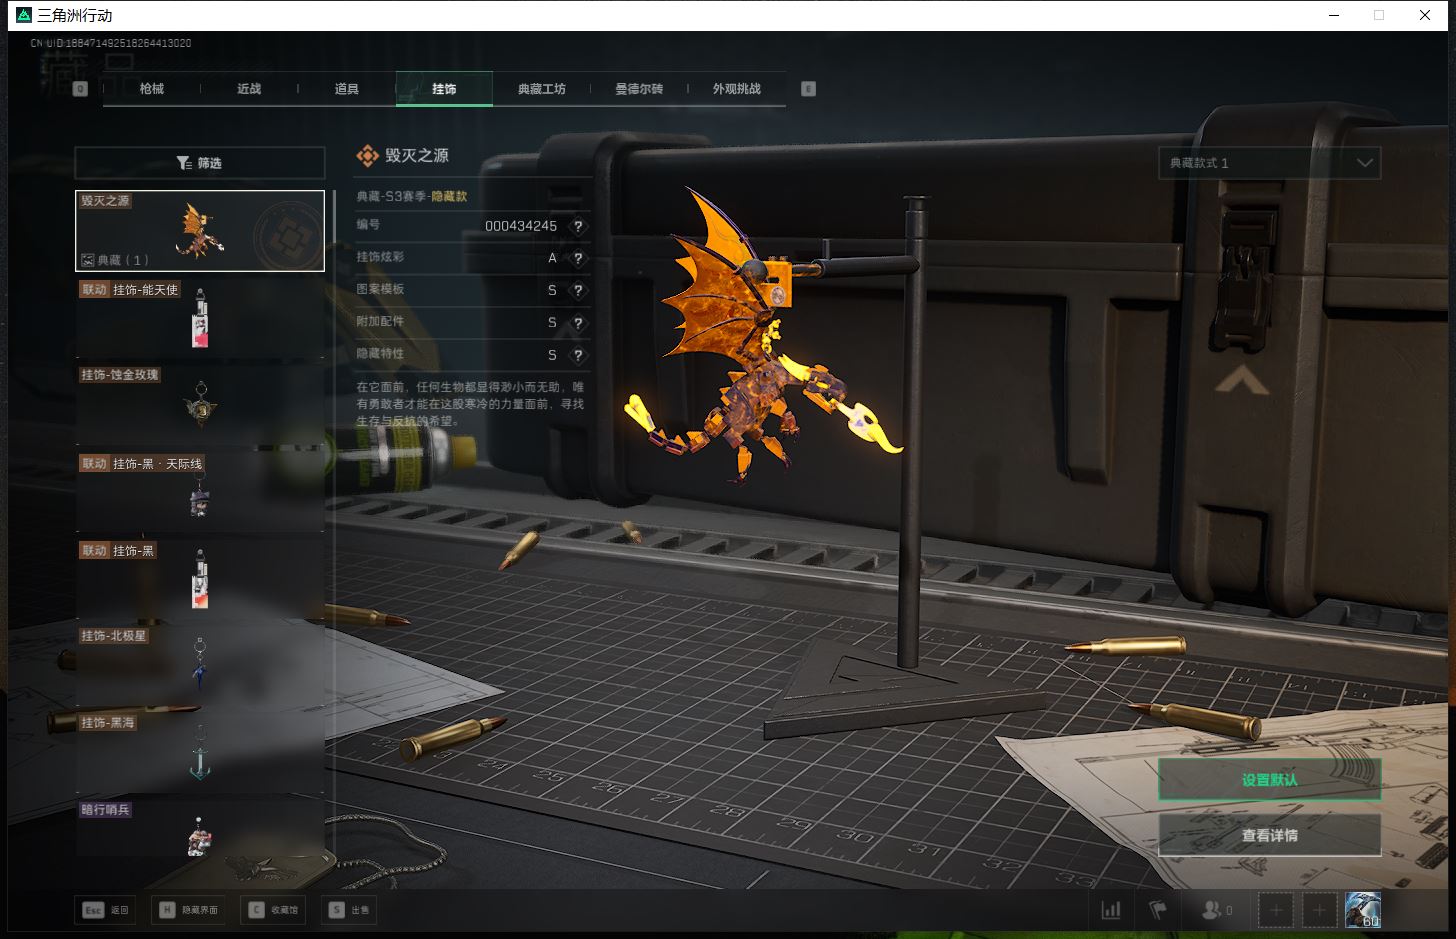Open the statistics bar chart icon
Screen dimensions: 1456x939
pyautogui.click(x=1110, y=910)
